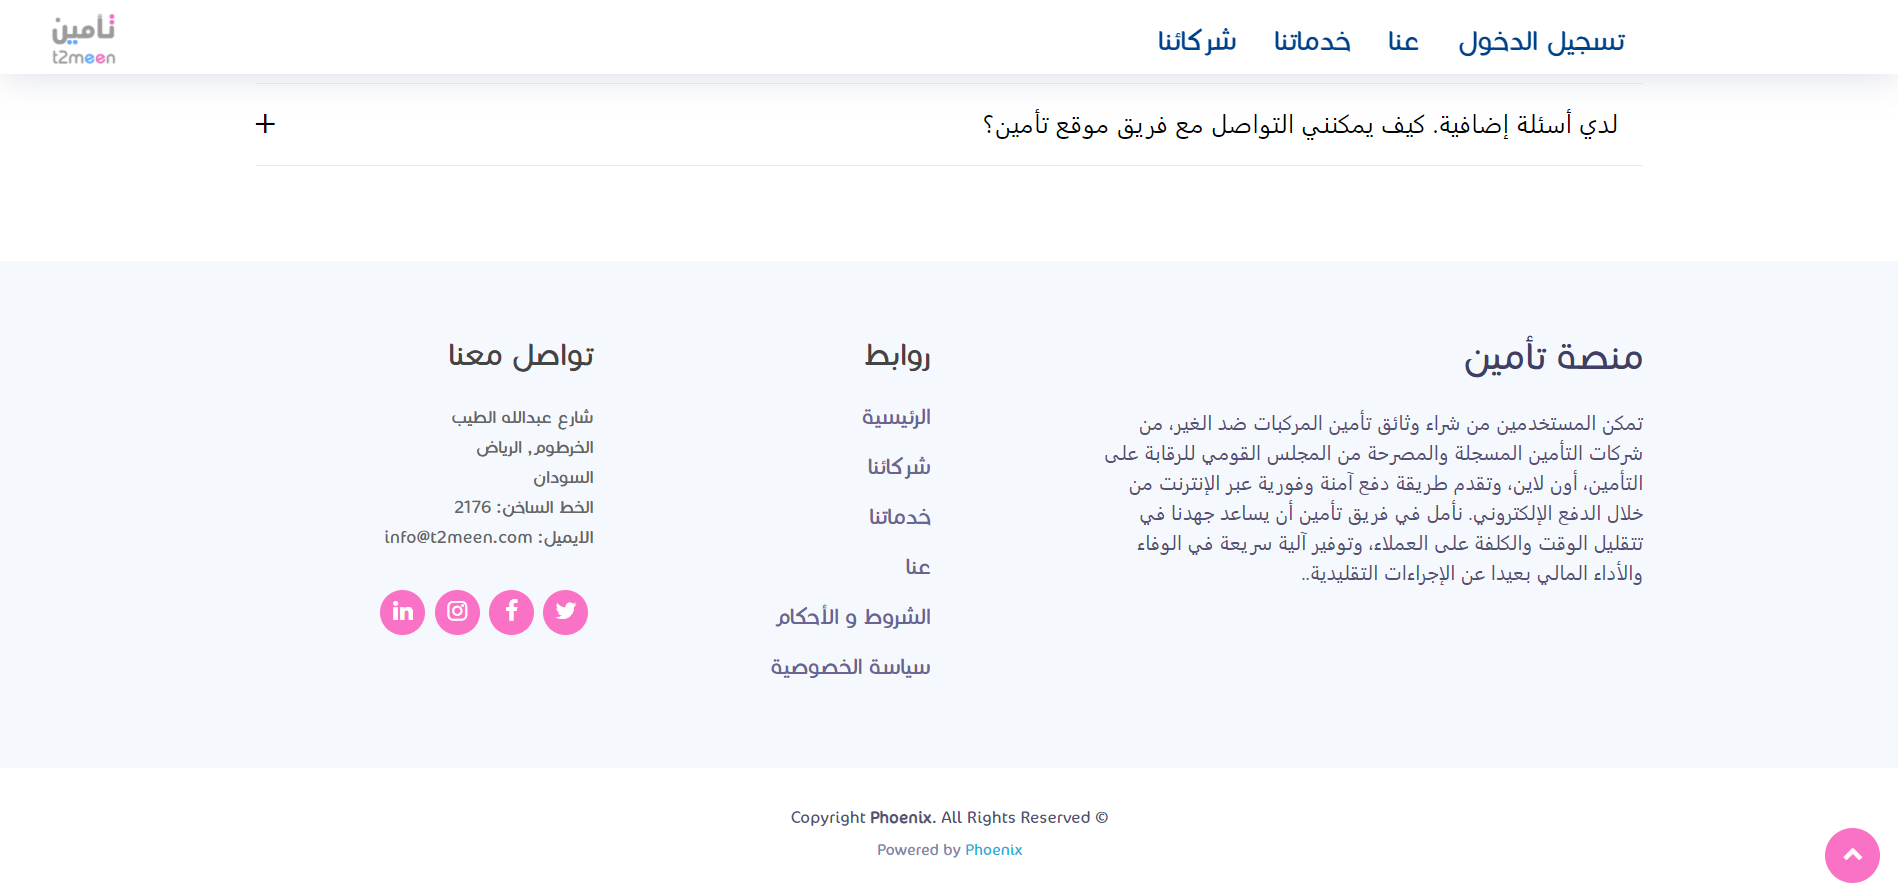
Task: Open خدماتنا in the top navigation
Action: 1312,42
